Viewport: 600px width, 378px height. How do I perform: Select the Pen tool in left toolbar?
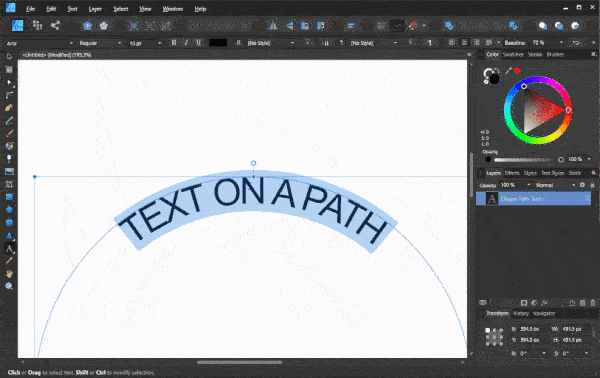(9, 108)
